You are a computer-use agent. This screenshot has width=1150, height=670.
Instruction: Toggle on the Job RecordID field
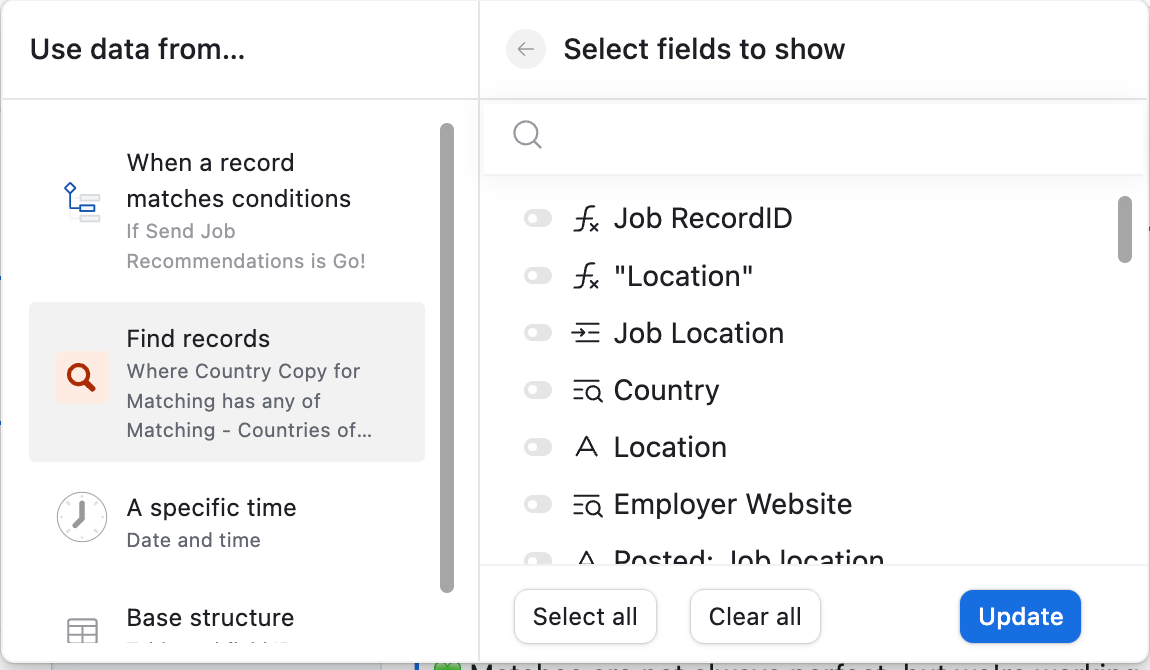coord(538,218)
